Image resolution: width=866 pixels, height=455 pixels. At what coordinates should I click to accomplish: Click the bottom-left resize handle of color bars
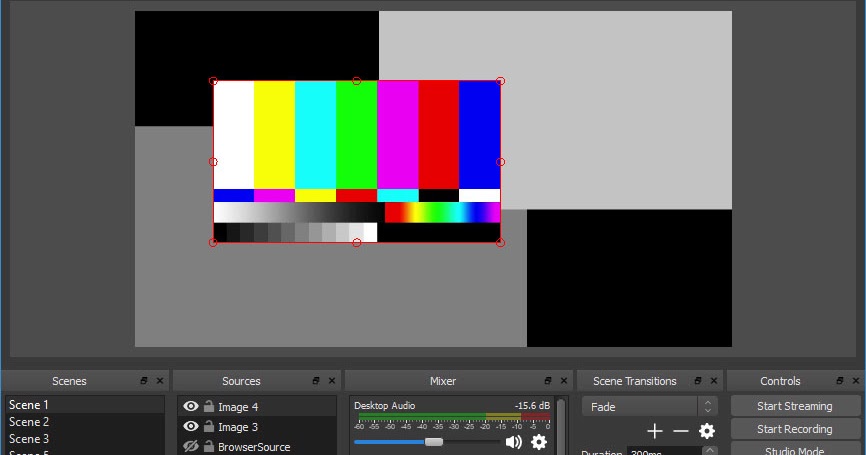pos(213,242)
